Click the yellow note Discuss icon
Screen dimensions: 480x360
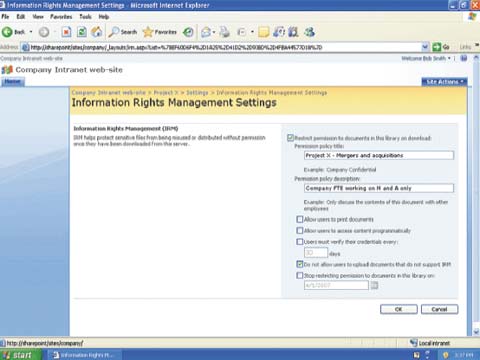[264, 32]
